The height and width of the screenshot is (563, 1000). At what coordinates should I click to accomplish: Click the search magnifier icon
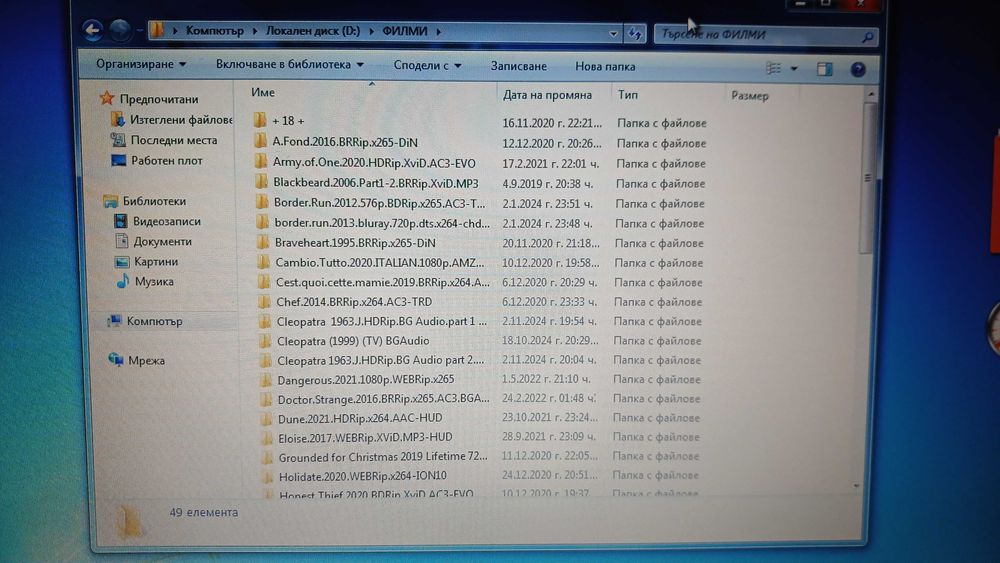point(867,38)
